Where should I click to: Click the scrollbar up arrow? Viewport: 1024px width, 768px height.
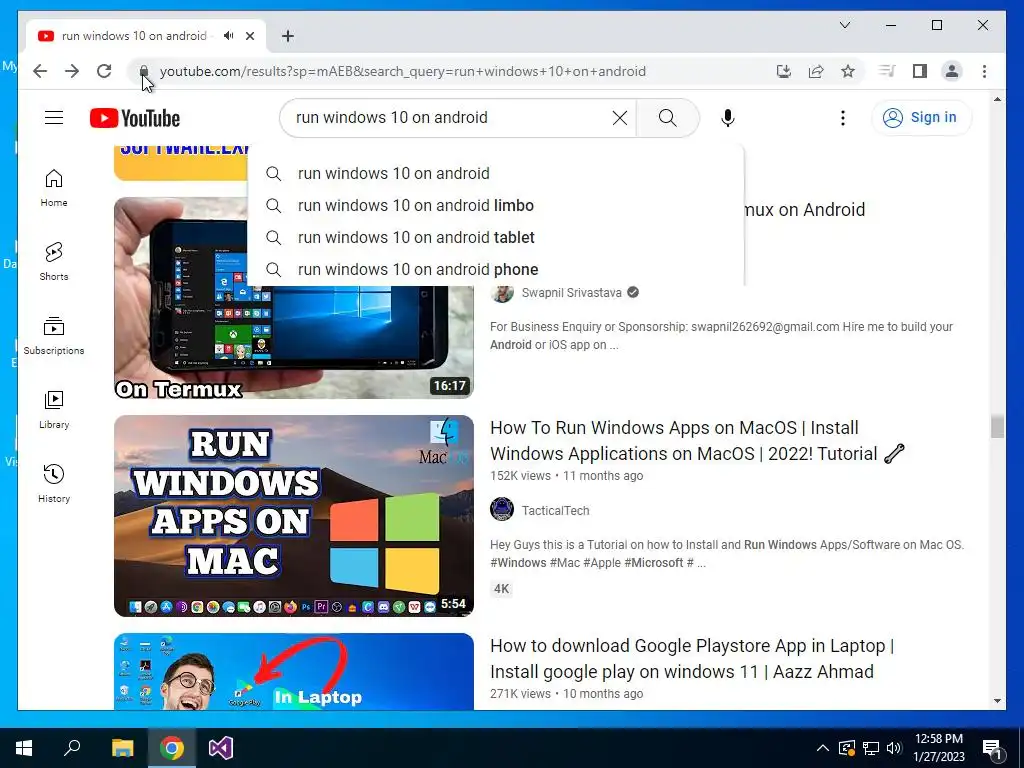pyautogui.click(x=997, y=100)
